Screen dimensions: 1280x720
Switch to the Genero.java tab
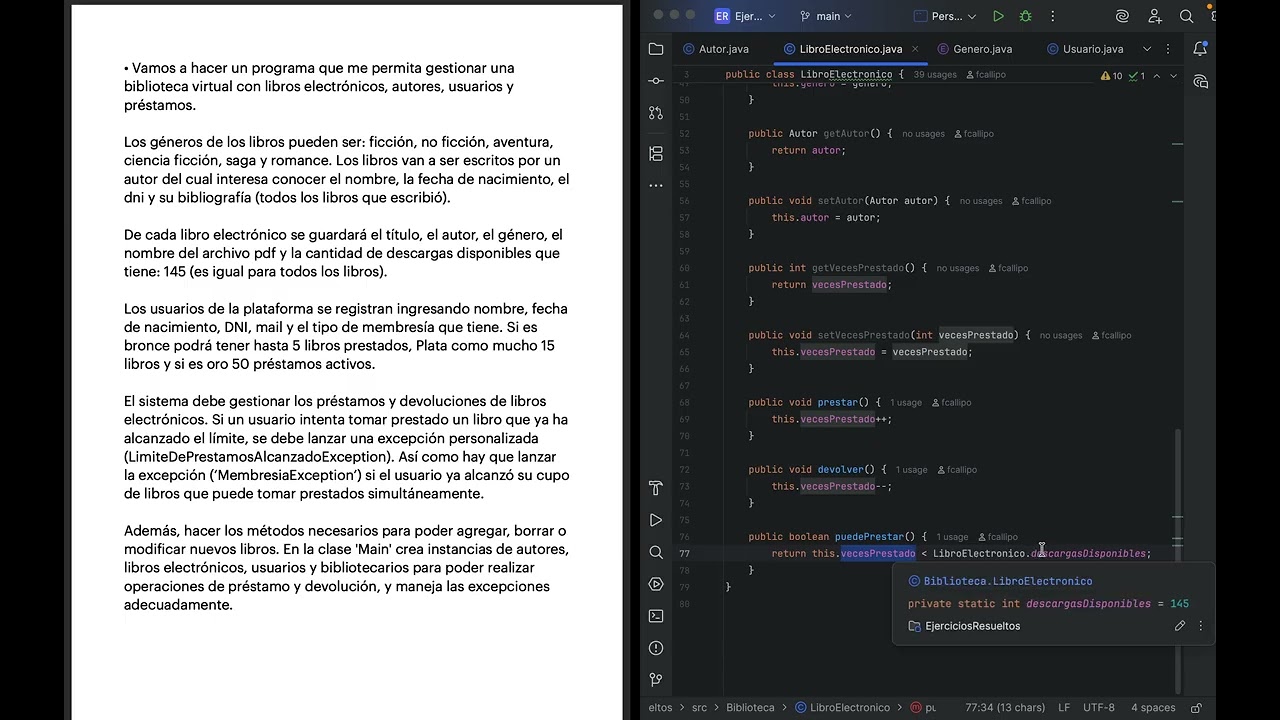[974, 49]
